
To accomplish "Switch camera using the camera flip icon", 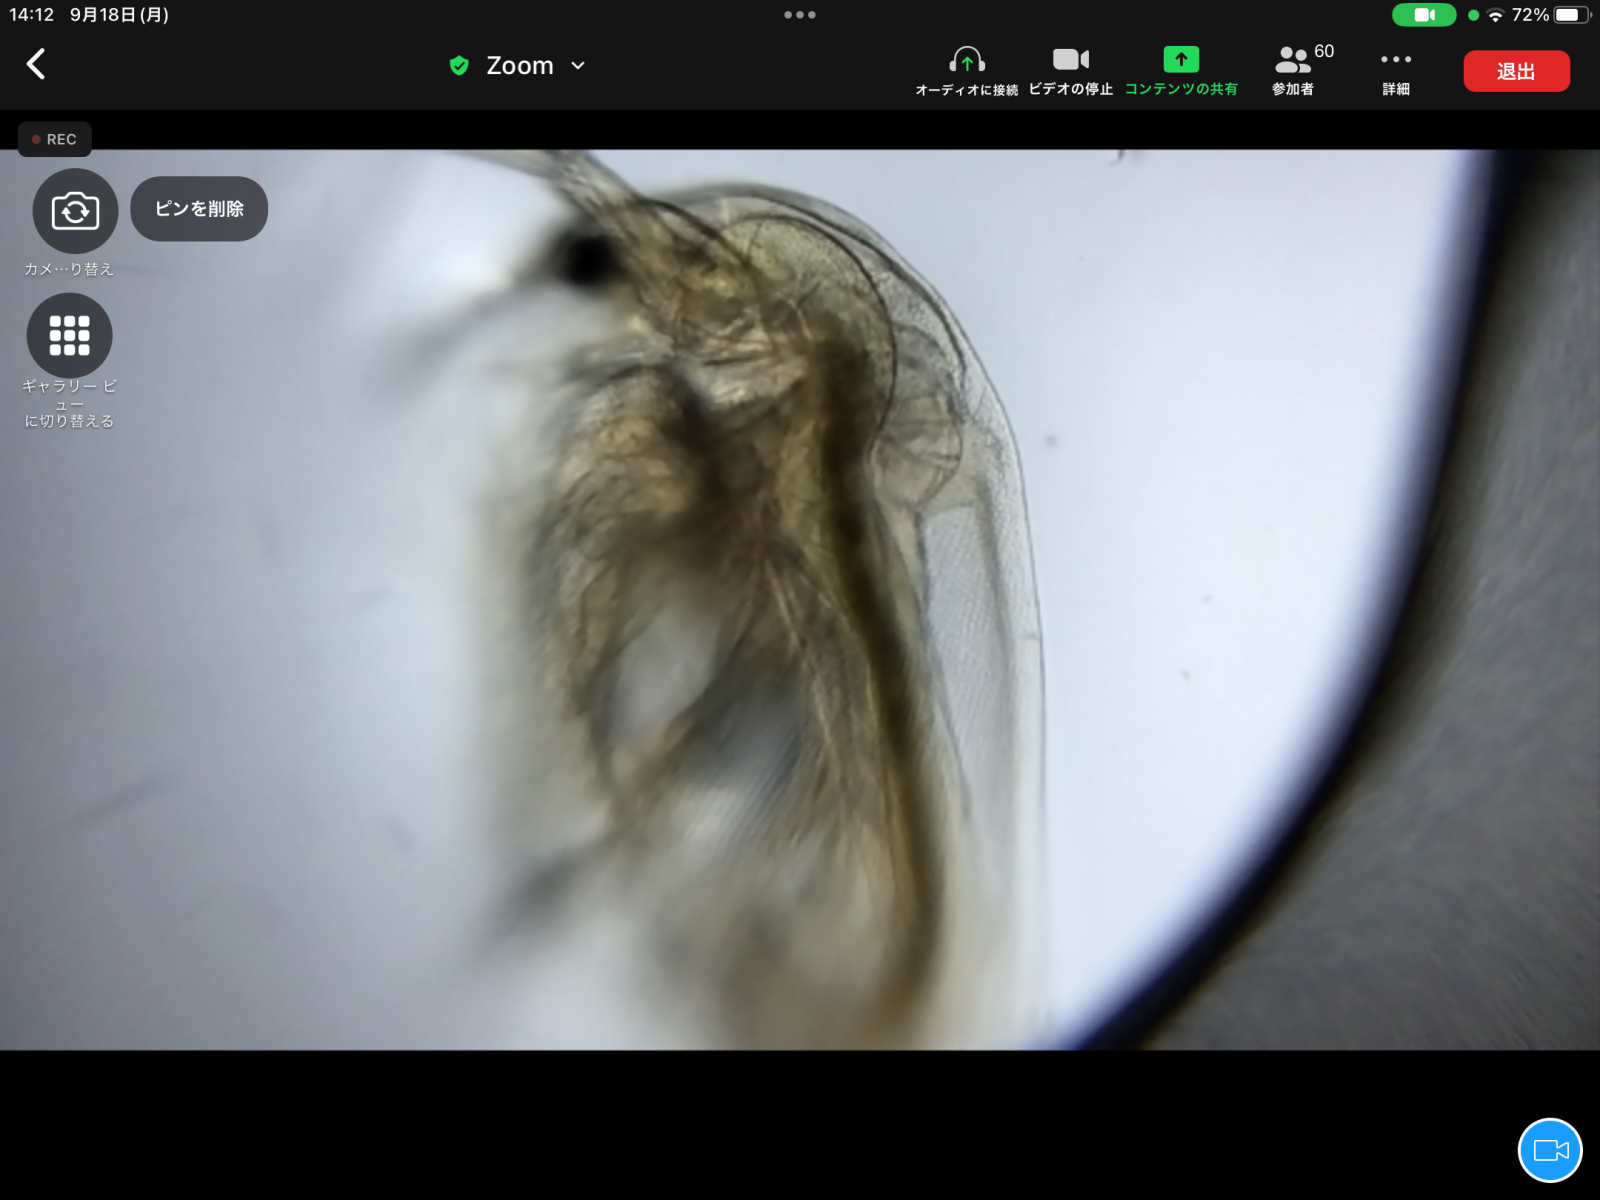I will pyautogui.click(x=75, y=211).
